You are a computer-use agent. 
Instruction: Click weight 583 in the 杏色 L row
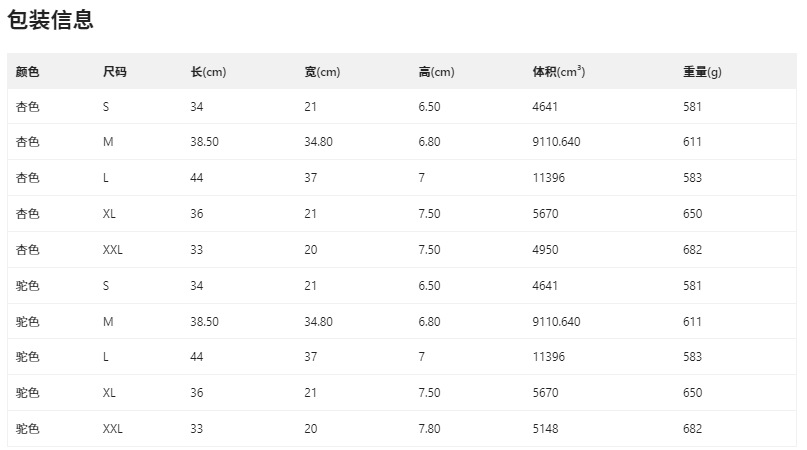pos(692,178)
